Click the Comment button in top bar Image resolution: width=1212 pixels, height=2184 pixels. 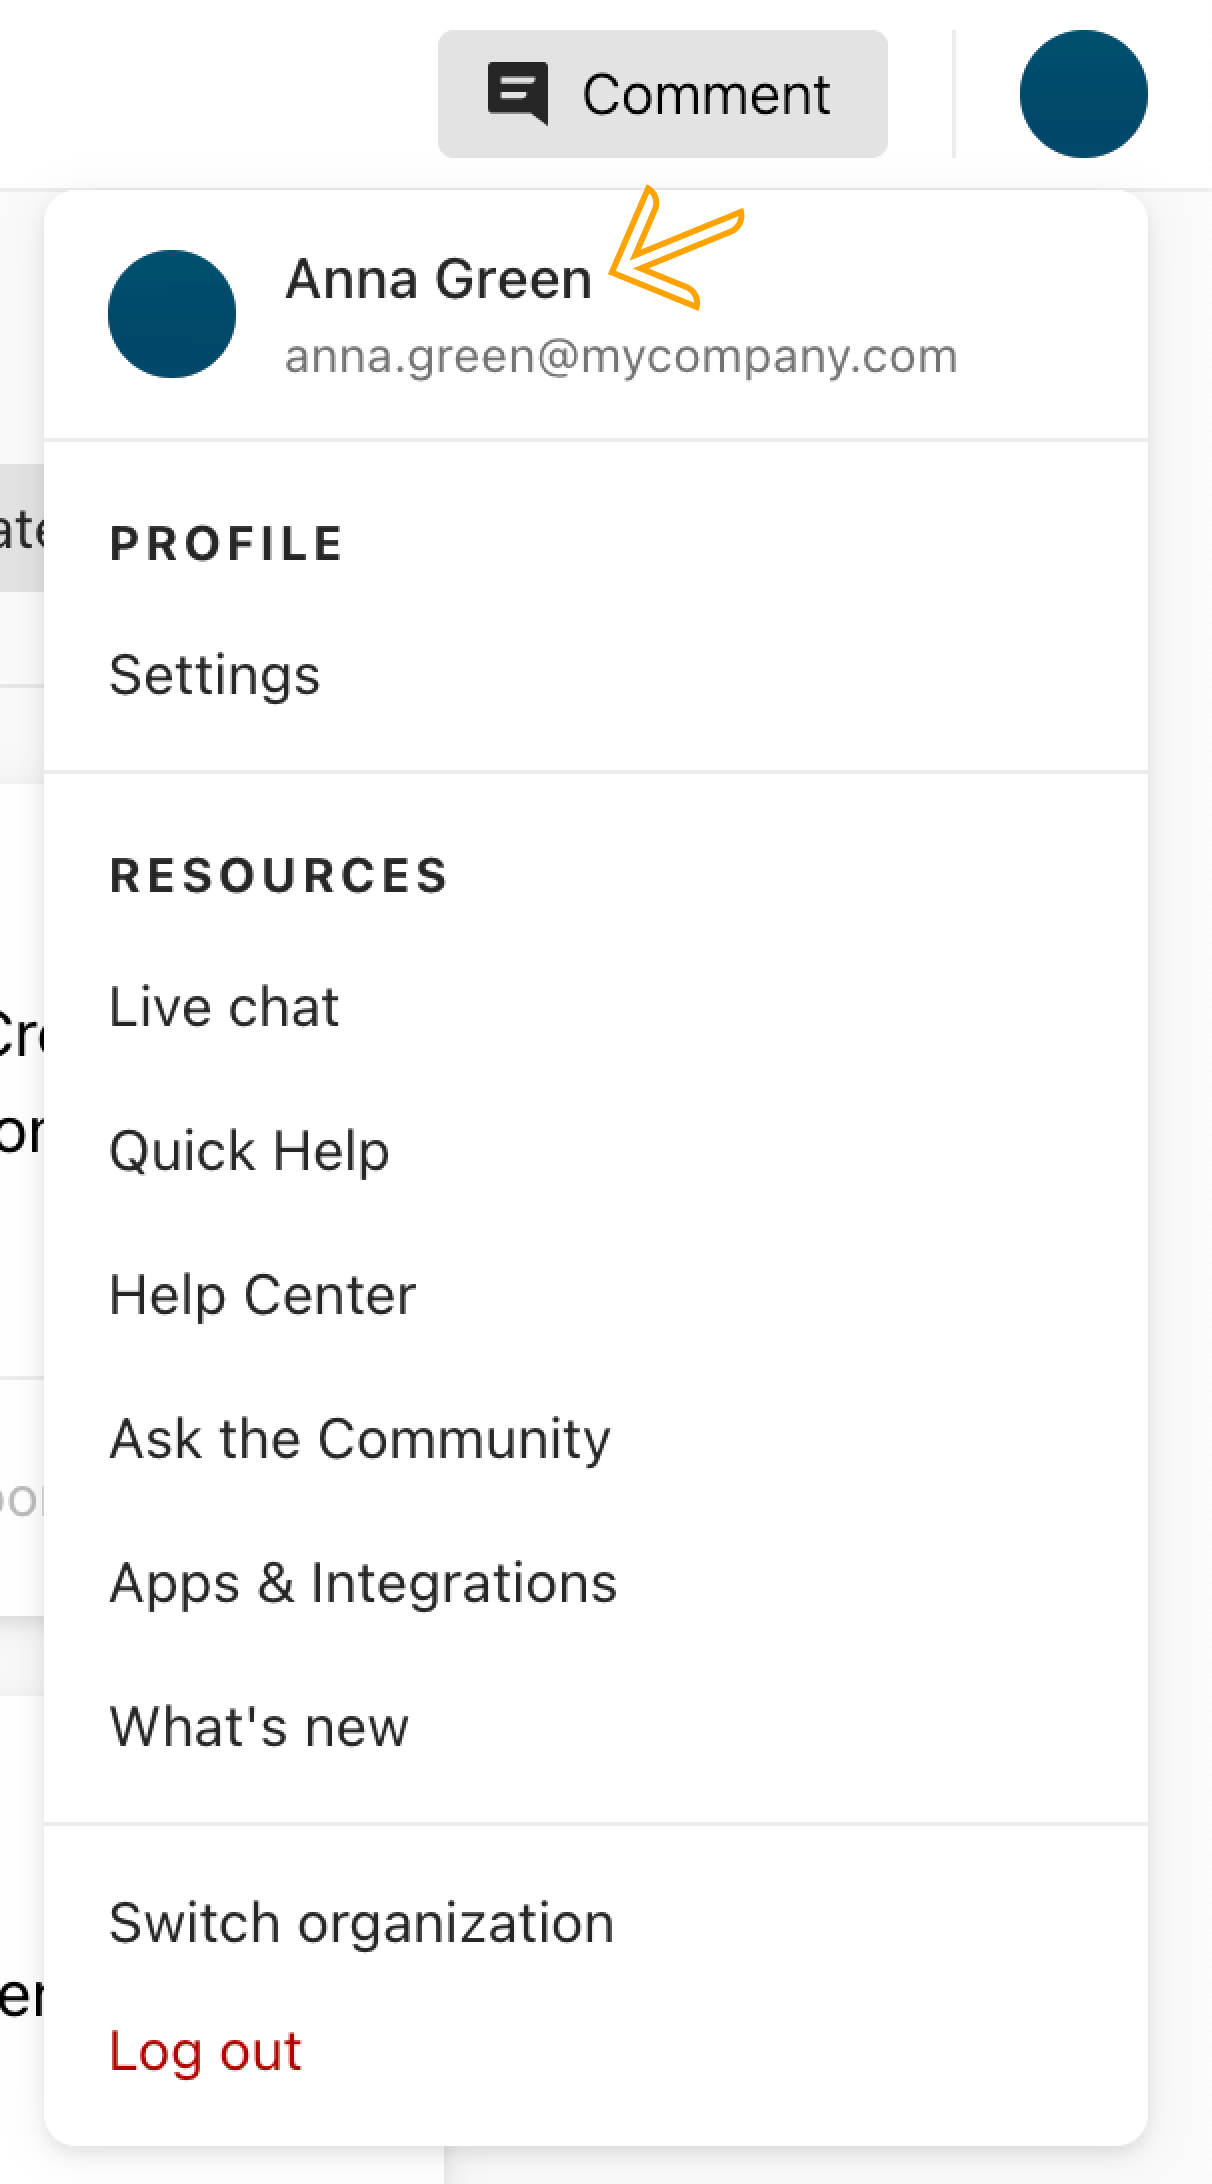(662, 94)
